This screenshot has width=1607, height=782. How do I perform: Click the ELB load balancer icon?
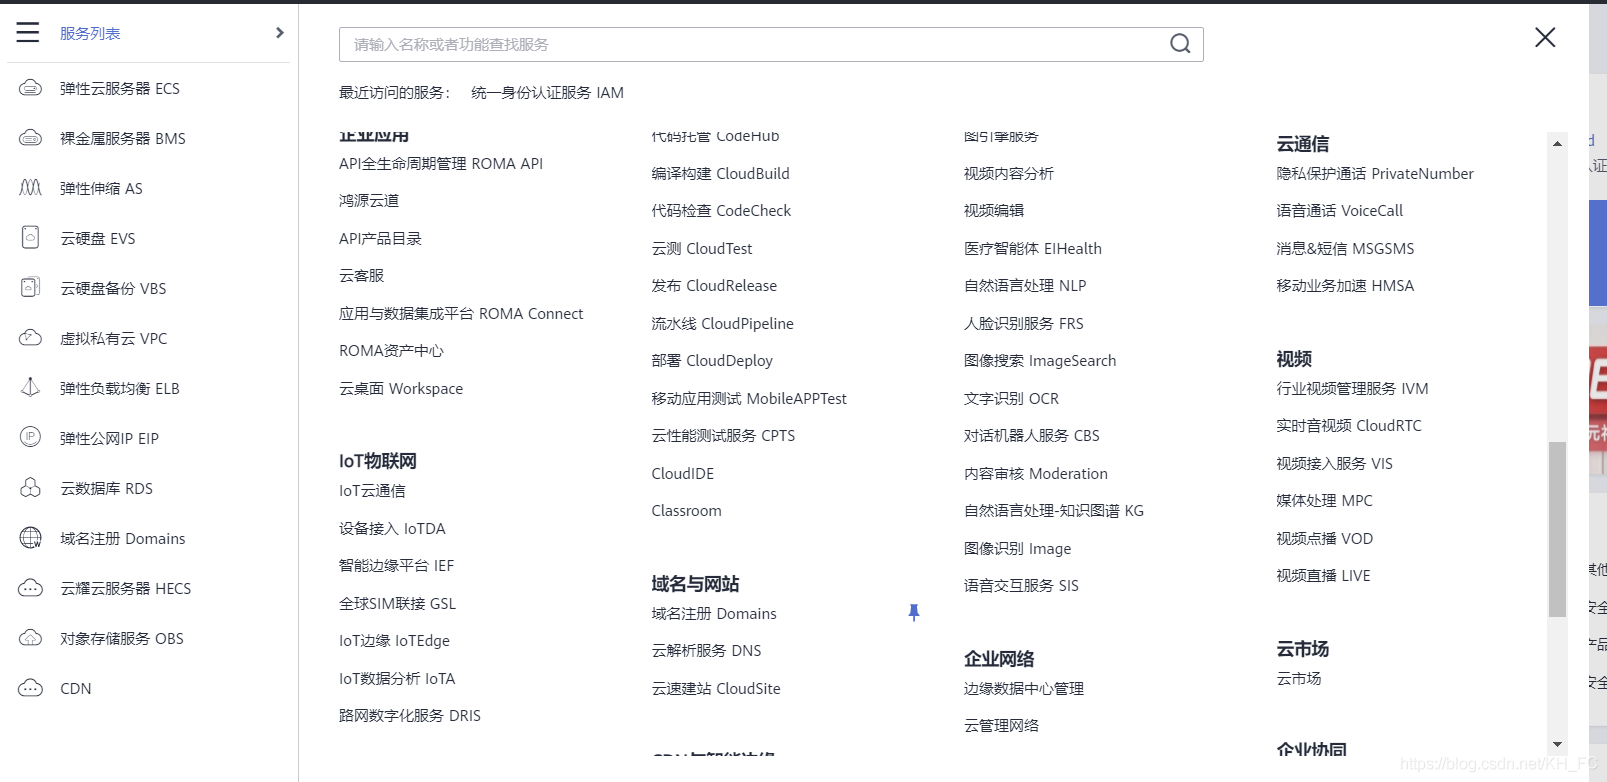pyautogui.click(x=31, y=388)
